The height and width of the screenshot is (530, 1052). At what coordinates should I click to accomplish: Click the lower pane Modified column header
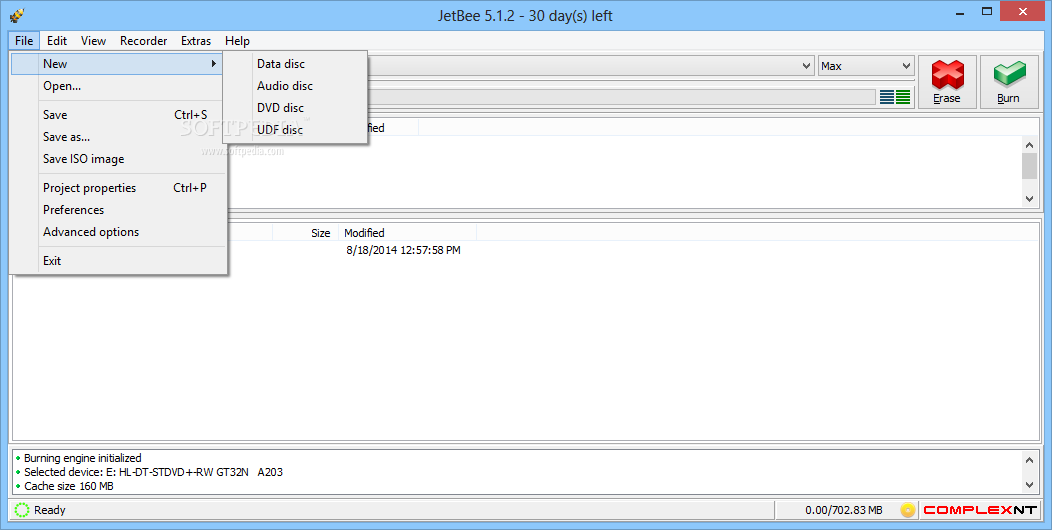pos(407,233)
